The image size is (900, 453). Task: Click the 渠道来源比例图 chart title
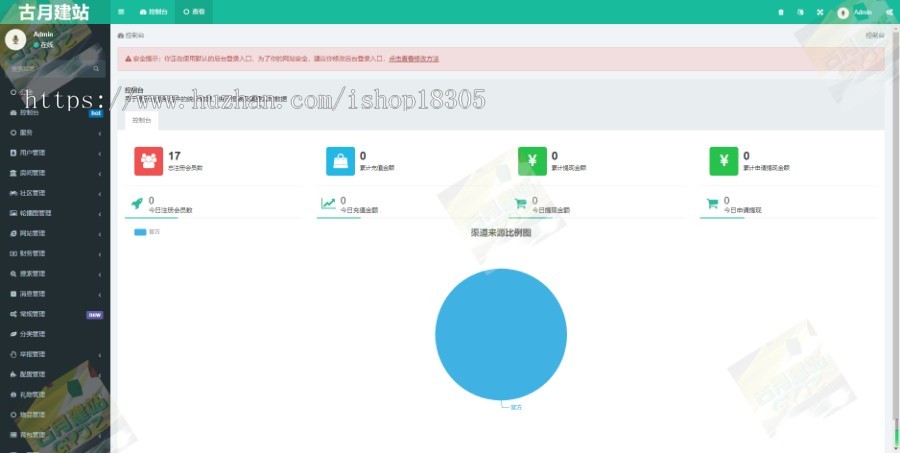tap(501, 233)
